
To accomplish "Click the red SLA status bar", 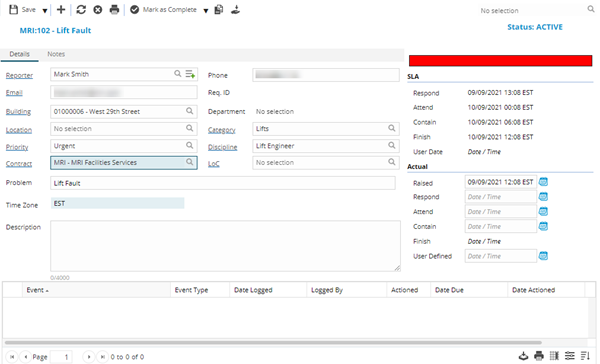I will 500,60.
